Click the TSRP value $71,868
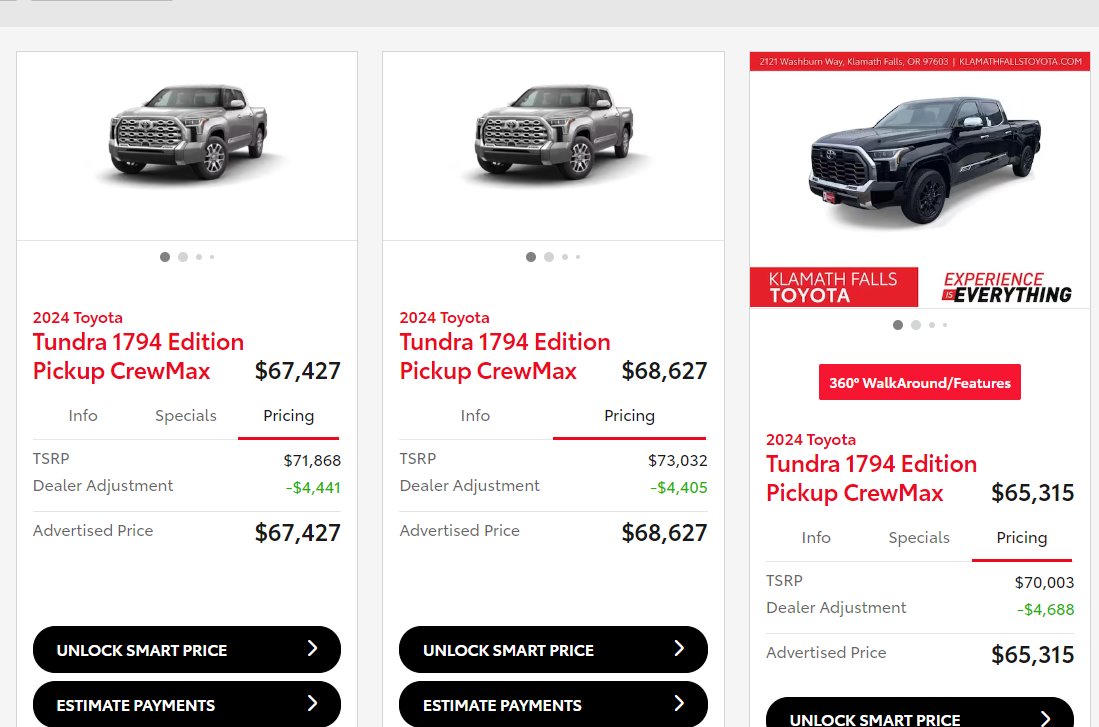Image resolution: width=1099 pixels, height=727 pixels. coord(312,461)
